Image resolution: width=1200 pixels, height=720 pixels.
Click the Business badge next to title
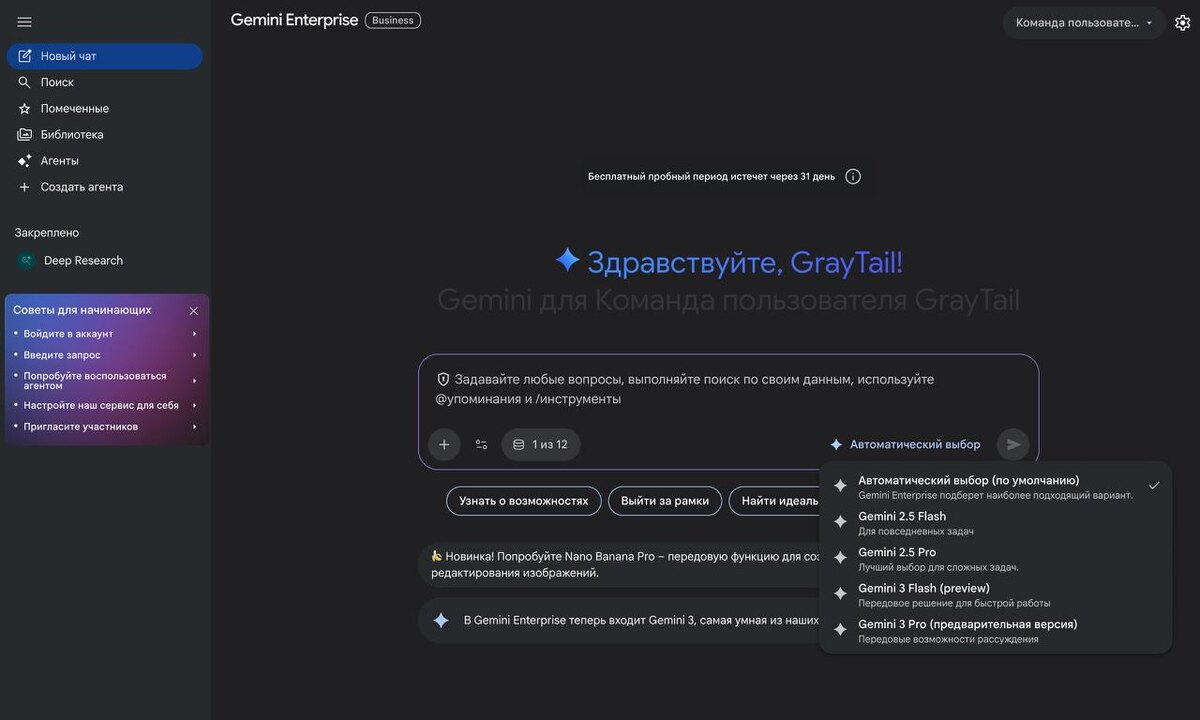pos(393,20)
